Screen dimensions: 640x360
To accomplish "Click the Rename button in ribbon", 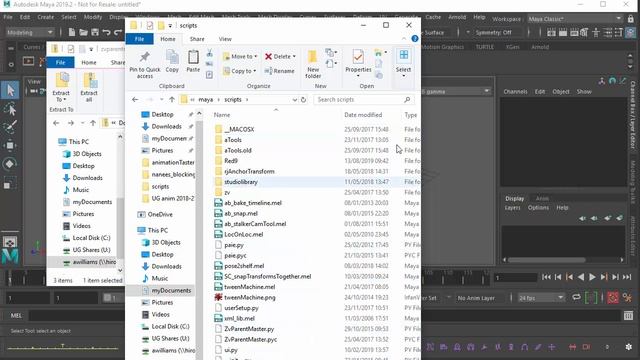I will click(280, 71).
